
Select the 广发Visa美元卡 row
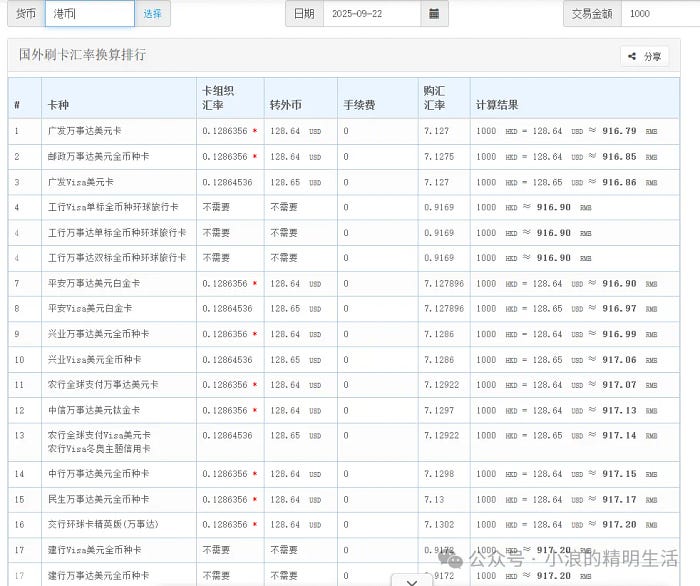(344, 182)
